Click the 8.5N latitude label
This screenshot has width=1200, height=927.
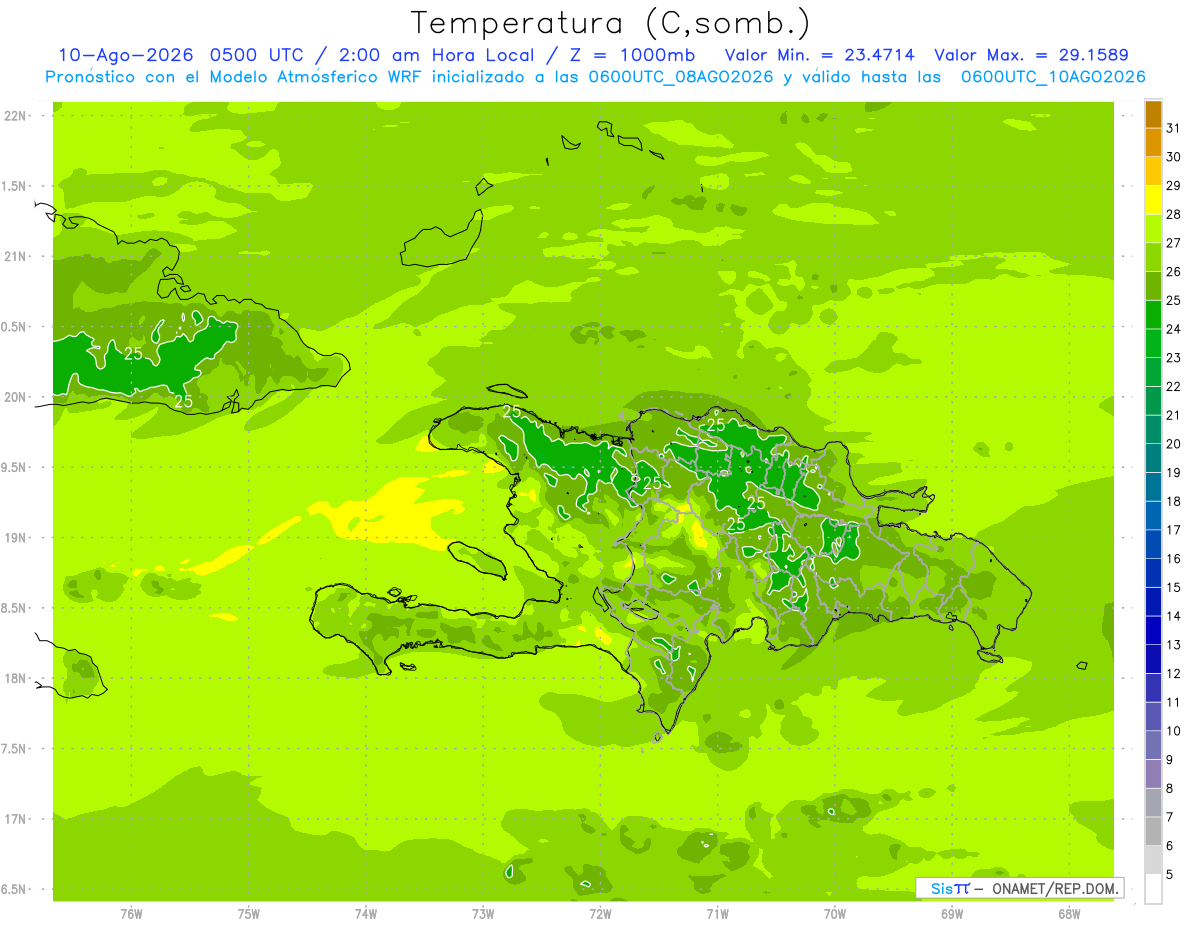15,609
